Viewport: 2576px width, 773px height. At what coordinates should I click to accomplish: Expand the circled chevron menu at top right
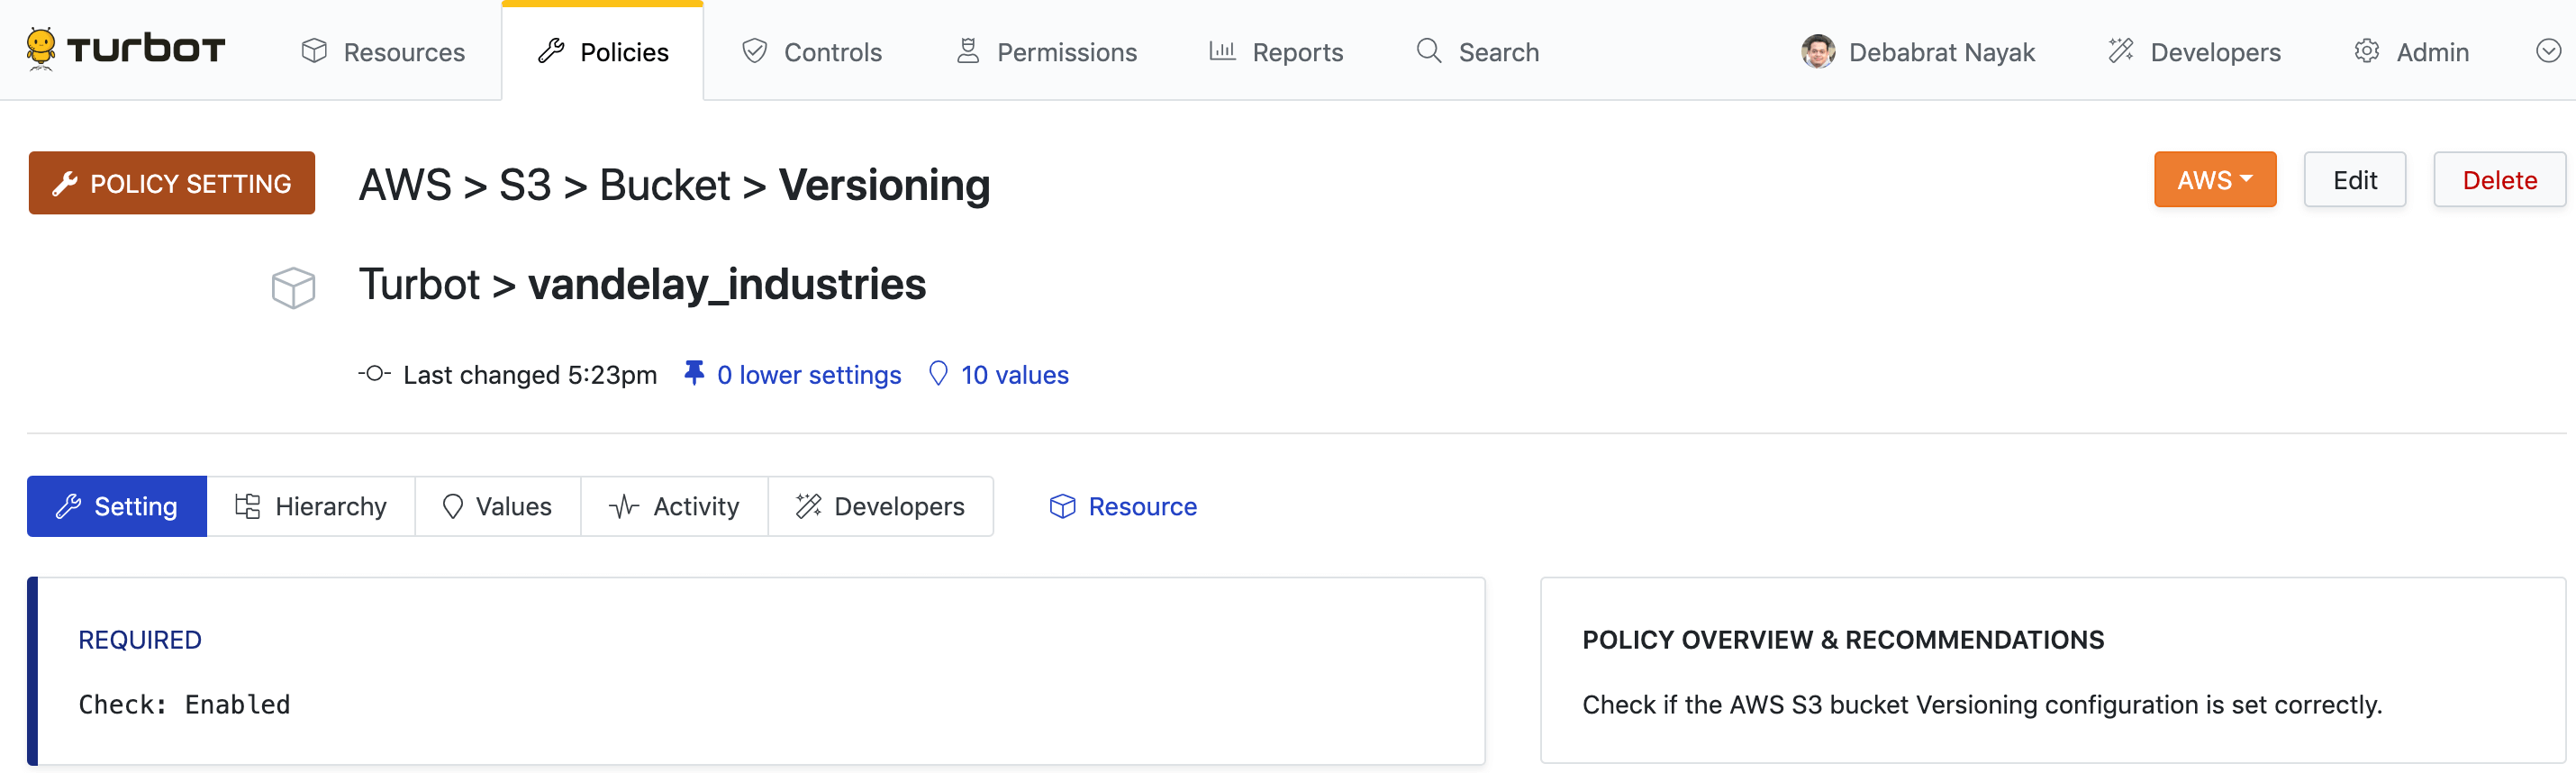[x=2548, y=52]
